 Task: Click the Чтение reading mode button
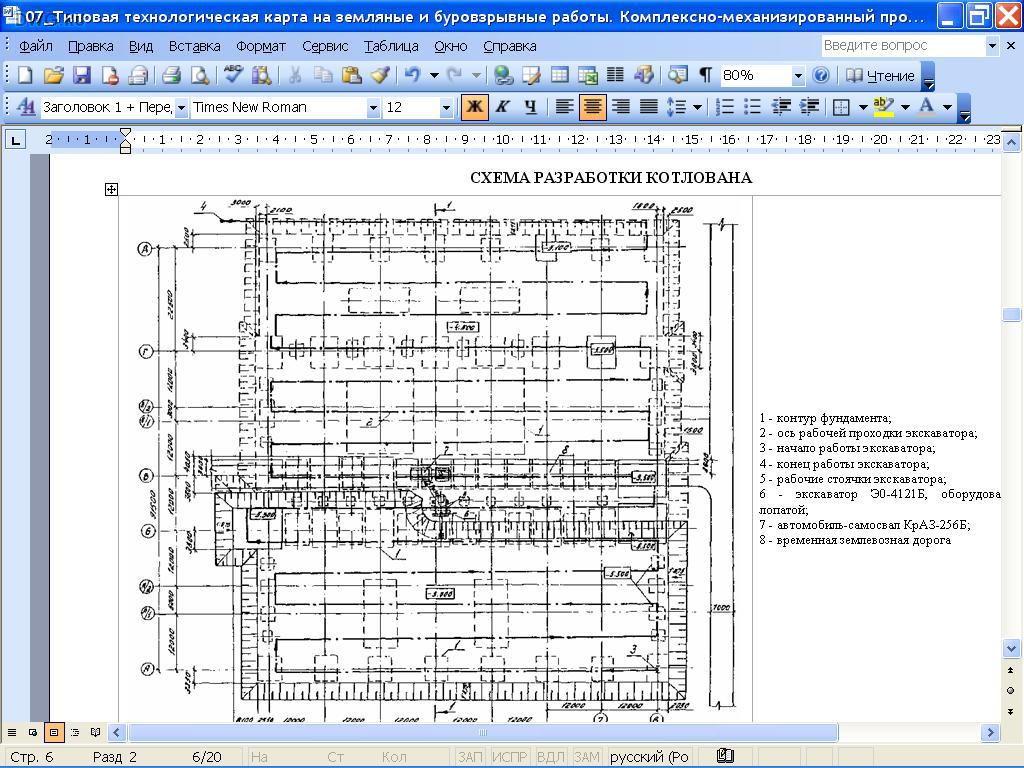(880, 75)
